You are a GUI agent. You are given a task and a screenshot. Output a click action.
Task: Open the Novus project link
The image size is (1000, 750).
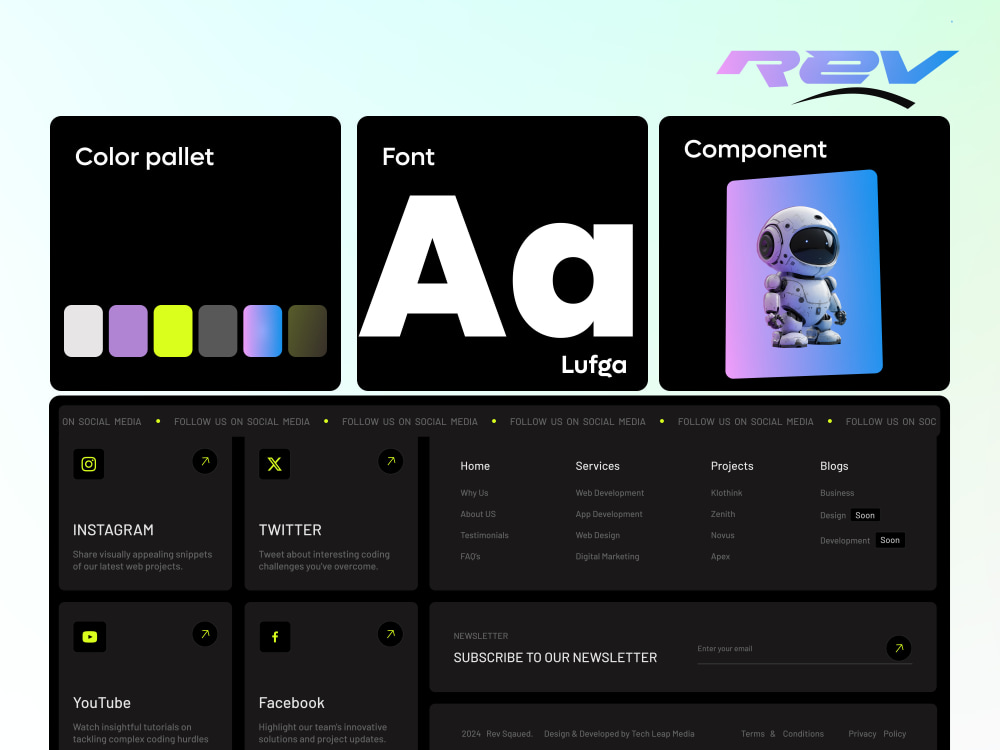coord(723,535)
